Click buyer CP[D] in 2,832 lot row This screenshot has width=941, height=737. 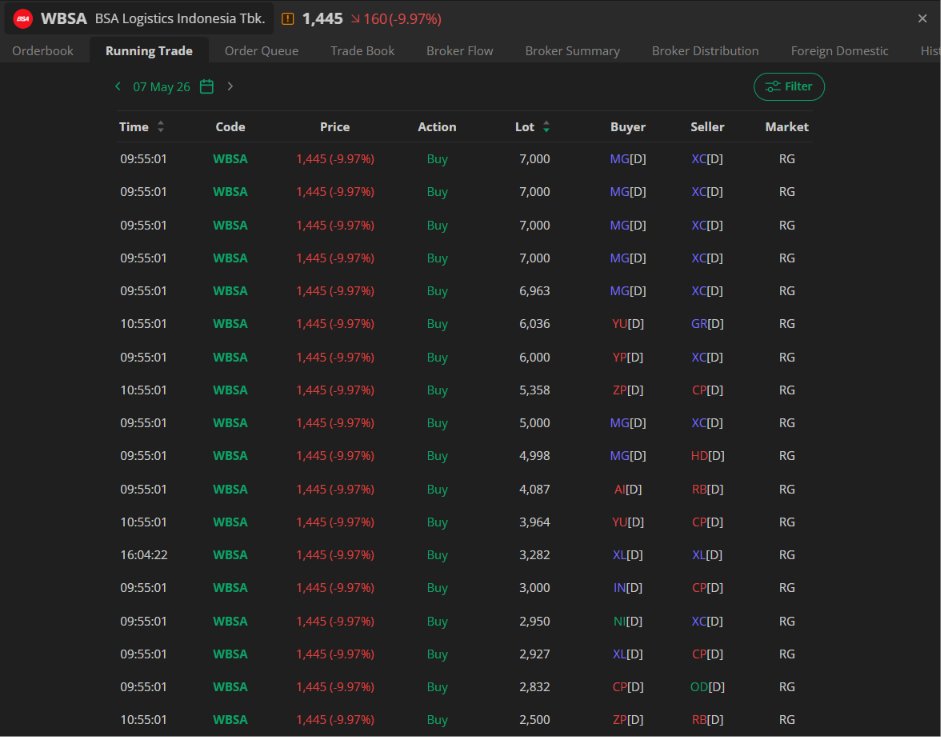tap(628, 687)
